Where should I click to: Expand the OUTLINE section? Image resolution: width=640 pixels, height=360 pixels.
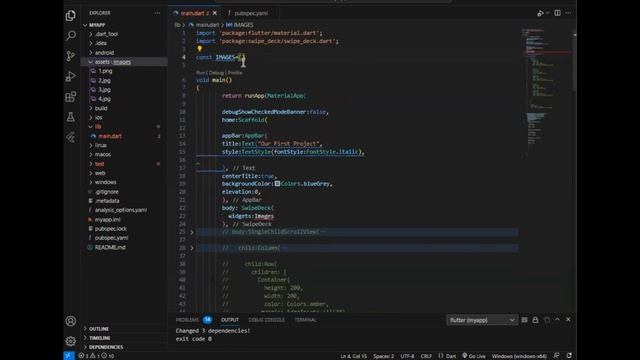[x=99, y=329]
